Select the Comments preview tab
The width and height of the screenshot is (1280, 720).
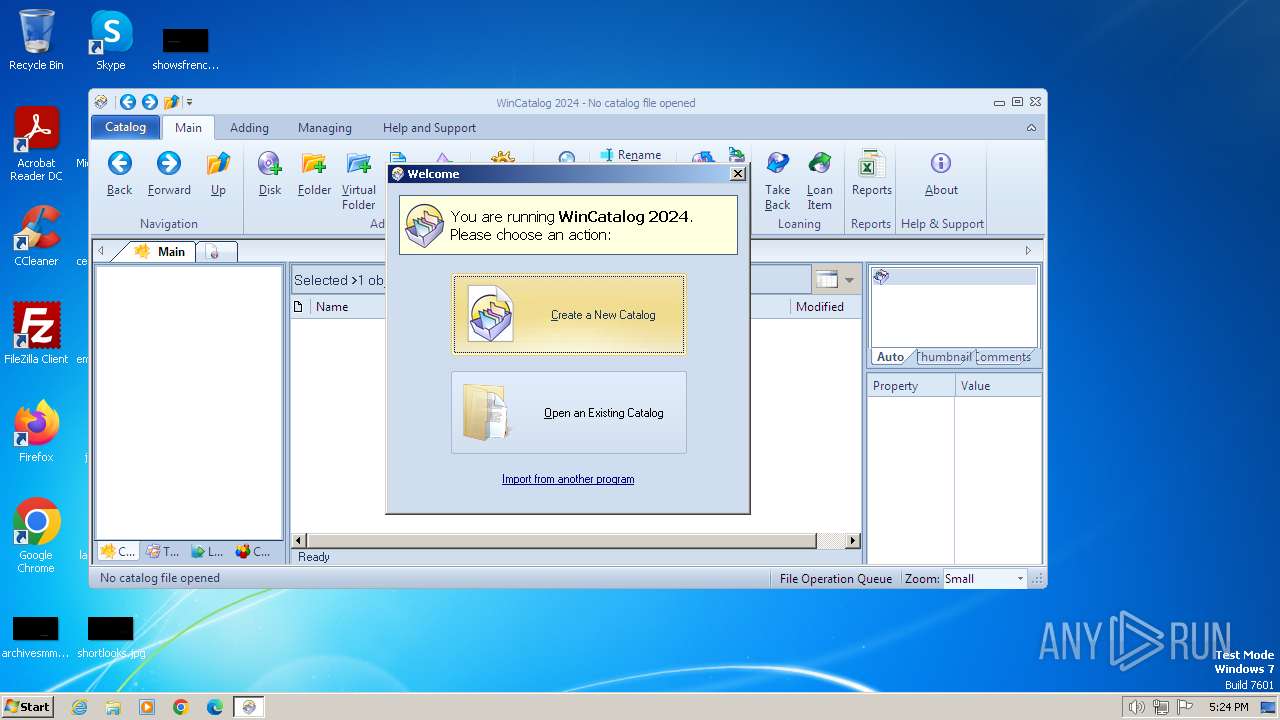[1003, 357]
